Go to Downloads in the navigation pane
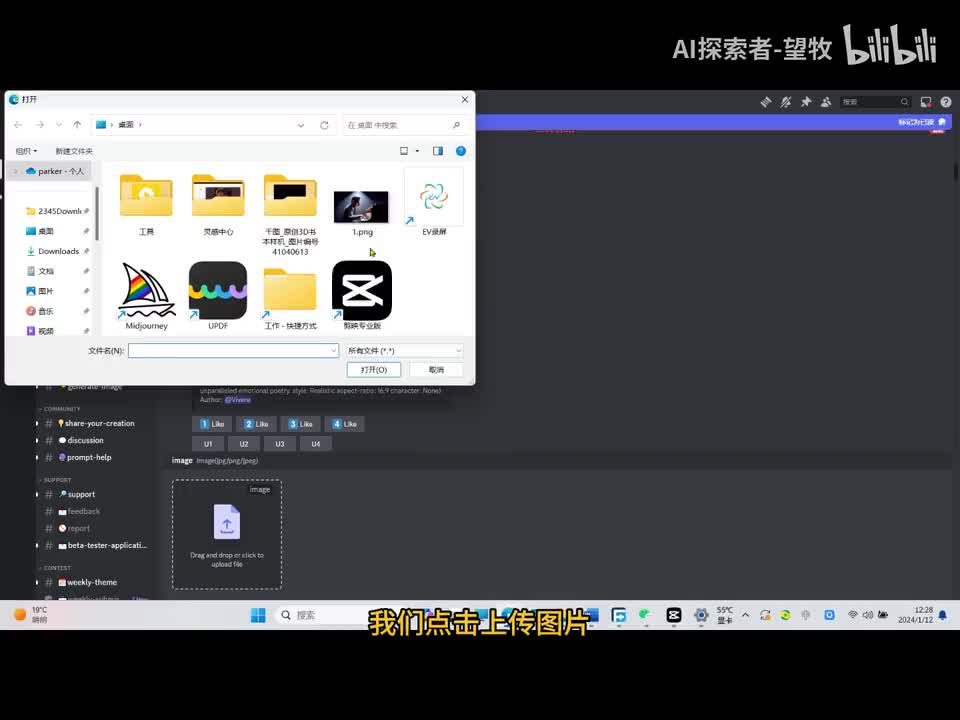 pyautogui.click(x=58, y=251)
